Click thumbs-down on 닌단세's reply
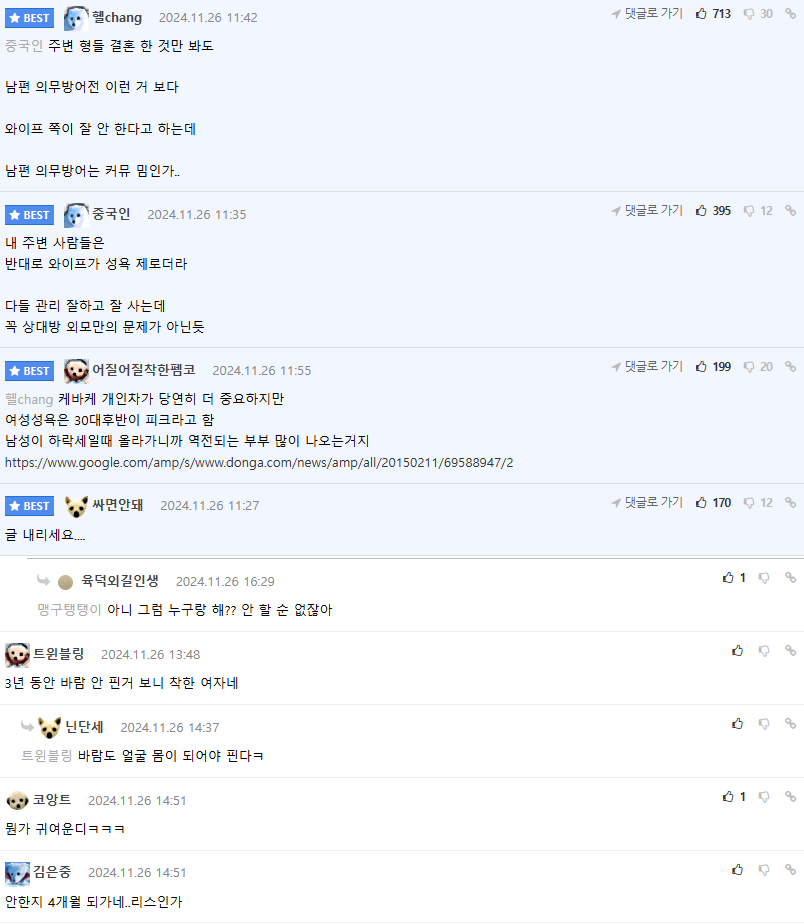 [x=763, y=724]
